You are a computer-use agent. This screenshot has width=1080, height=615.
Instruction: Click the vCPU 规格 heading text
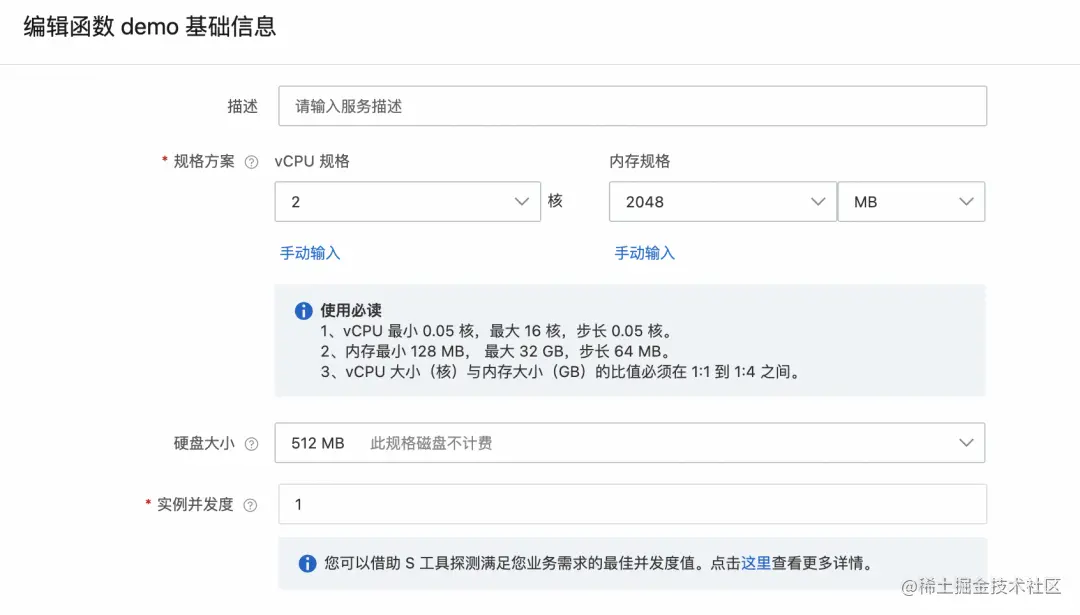pyautogui.click(x=312, y=161)
